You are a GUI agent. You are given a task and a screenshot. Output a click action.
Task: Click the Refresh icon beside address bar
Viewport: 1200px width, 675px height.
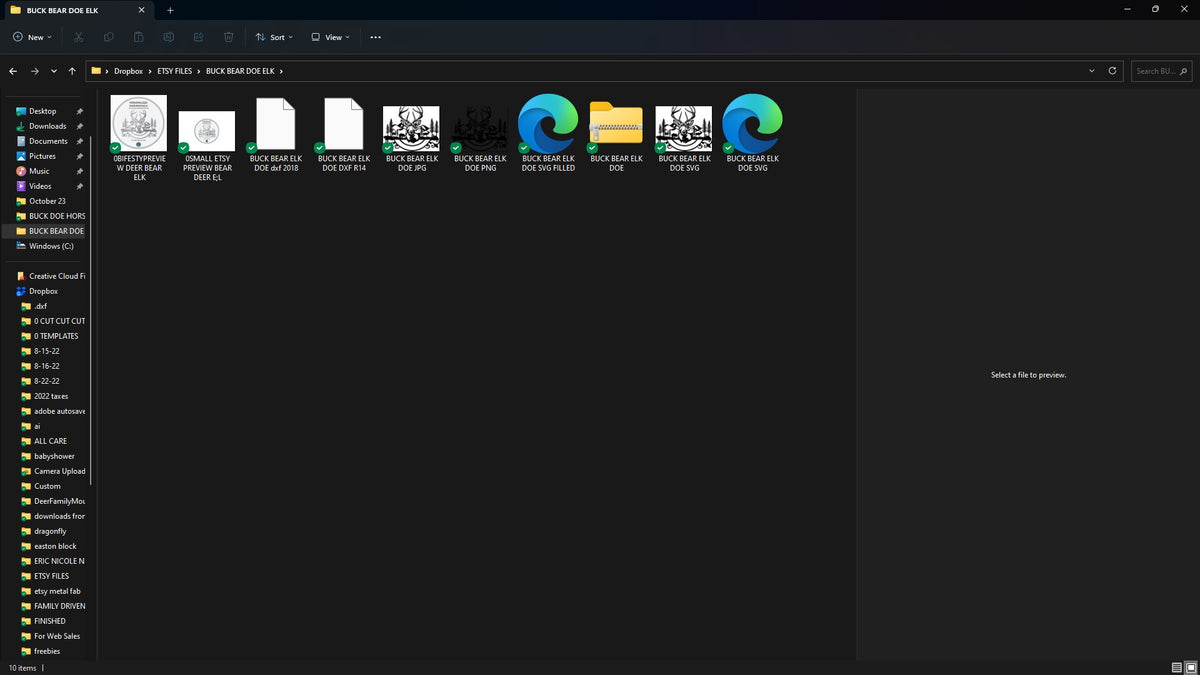[x=1113, y=71]
